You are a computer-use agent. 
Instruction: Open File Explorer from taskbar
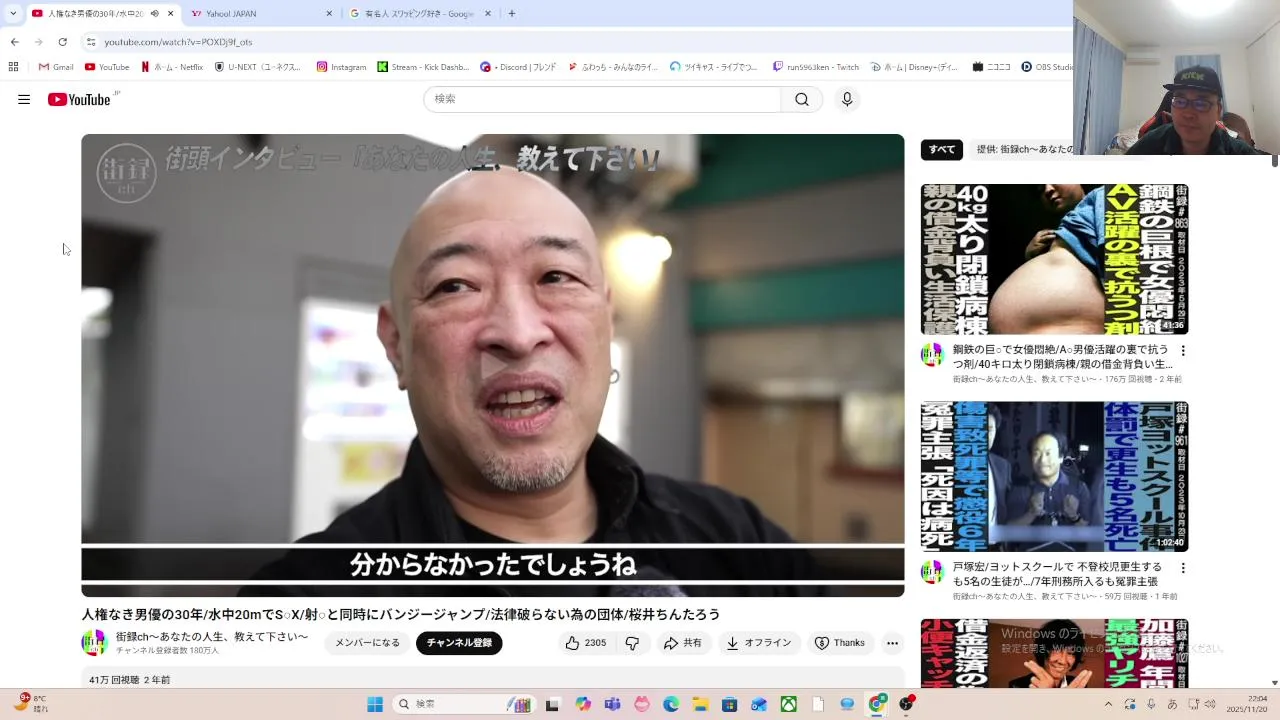click(x=700, y=704)
